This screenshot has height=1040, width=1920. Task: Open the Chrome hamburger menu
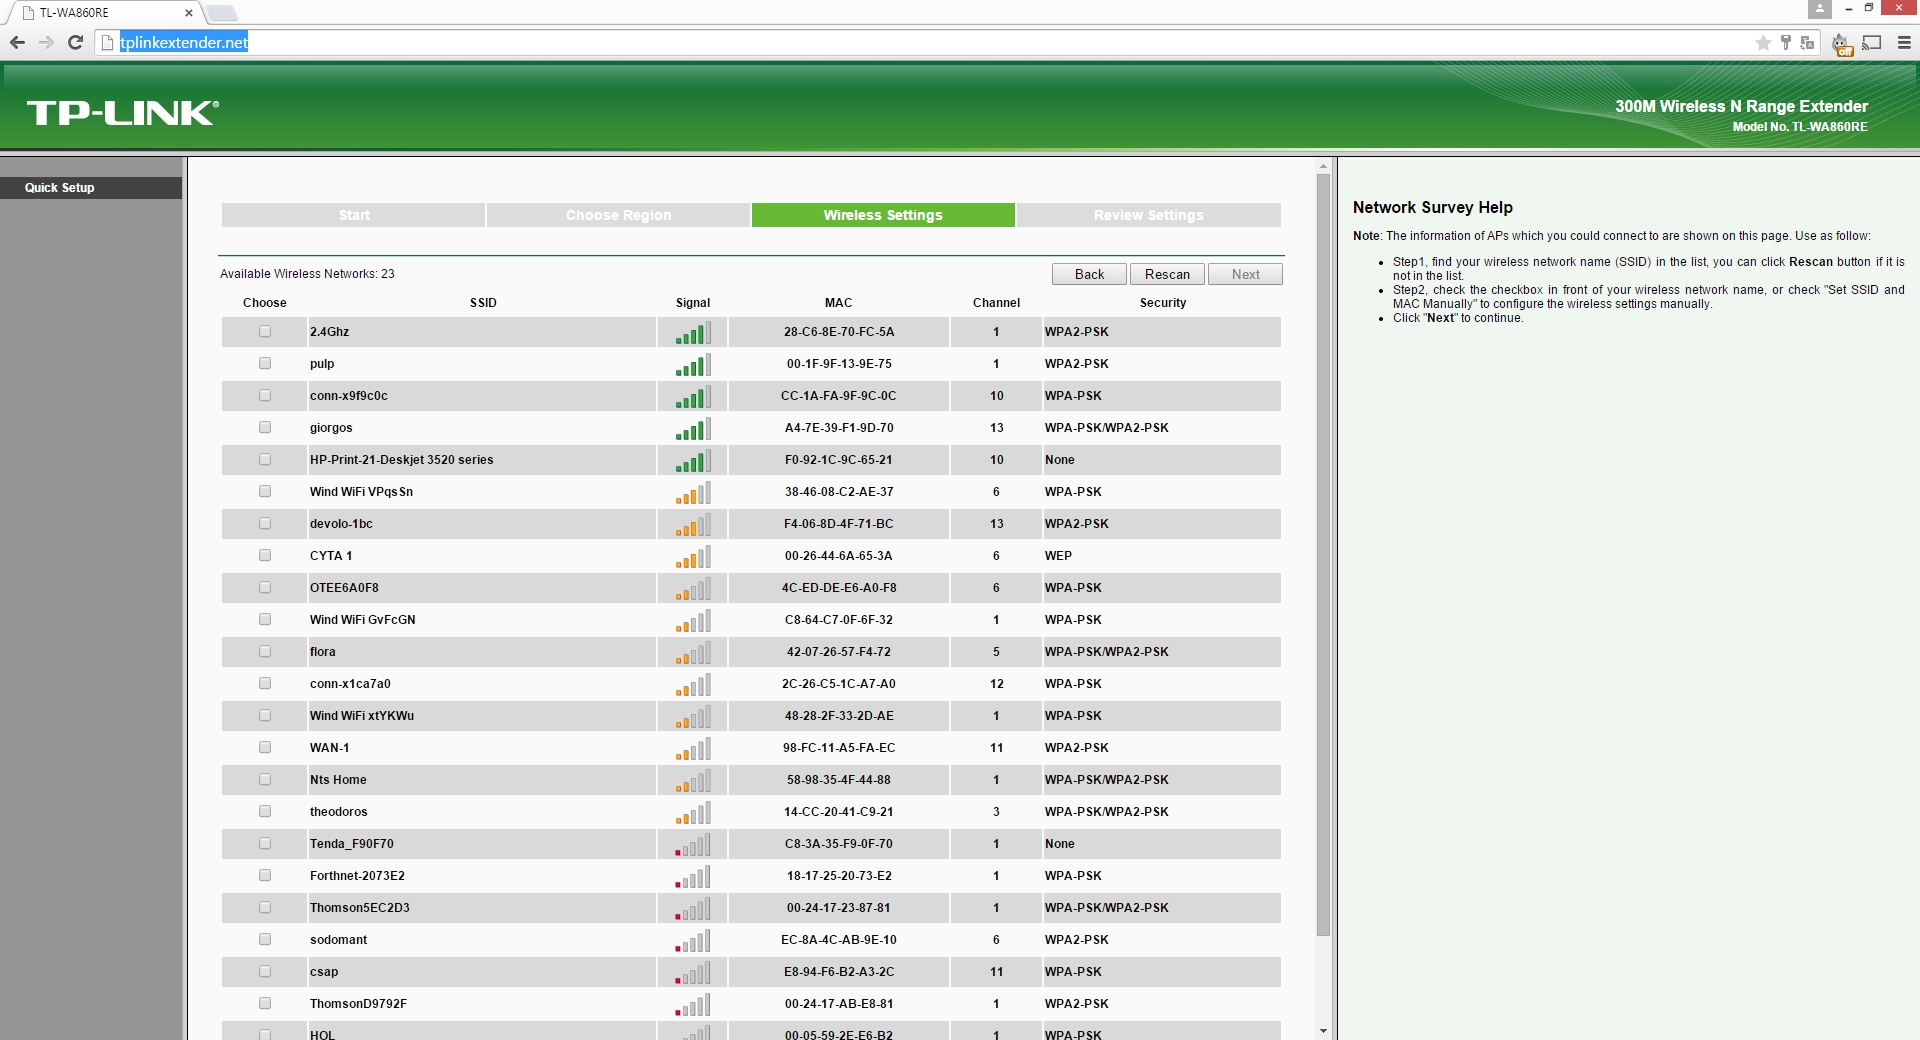[1904, 42]
